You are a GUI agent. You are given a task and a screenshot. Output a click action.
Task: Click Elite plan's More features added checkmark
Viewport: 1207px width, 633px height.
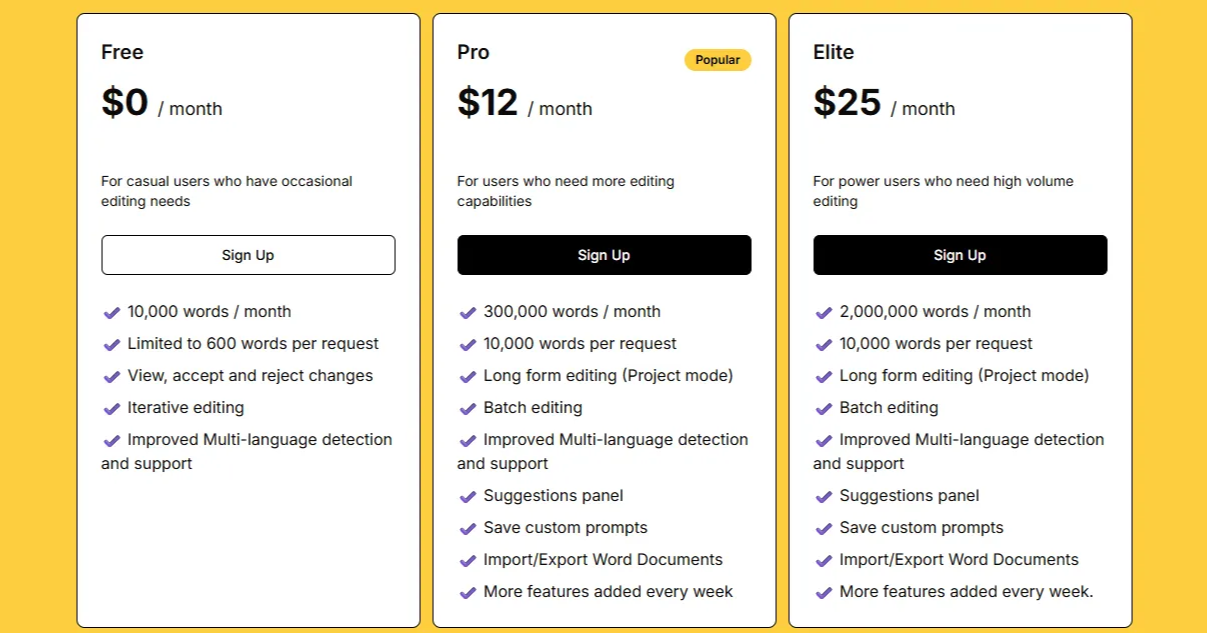824,593
